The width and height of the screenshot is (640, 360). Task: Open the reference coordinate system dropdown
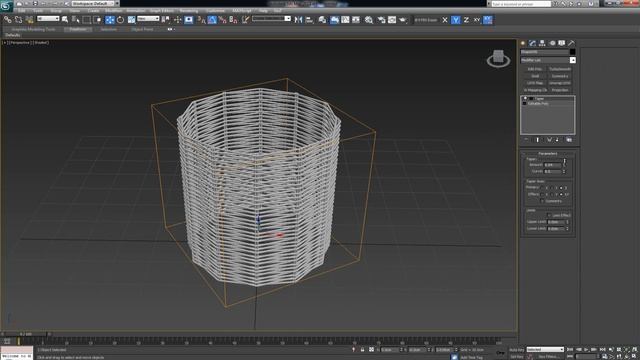pos(148,19)
